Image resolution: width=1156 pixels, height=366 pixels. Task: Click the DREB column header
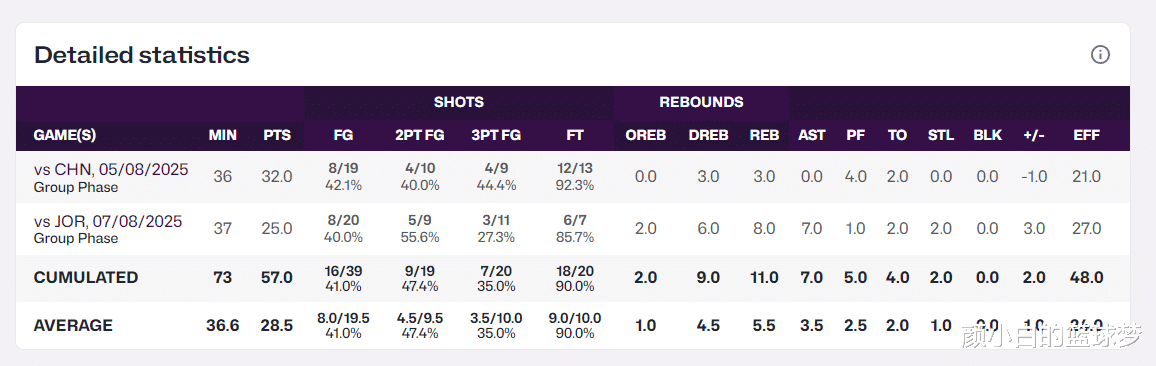point(708,136)
